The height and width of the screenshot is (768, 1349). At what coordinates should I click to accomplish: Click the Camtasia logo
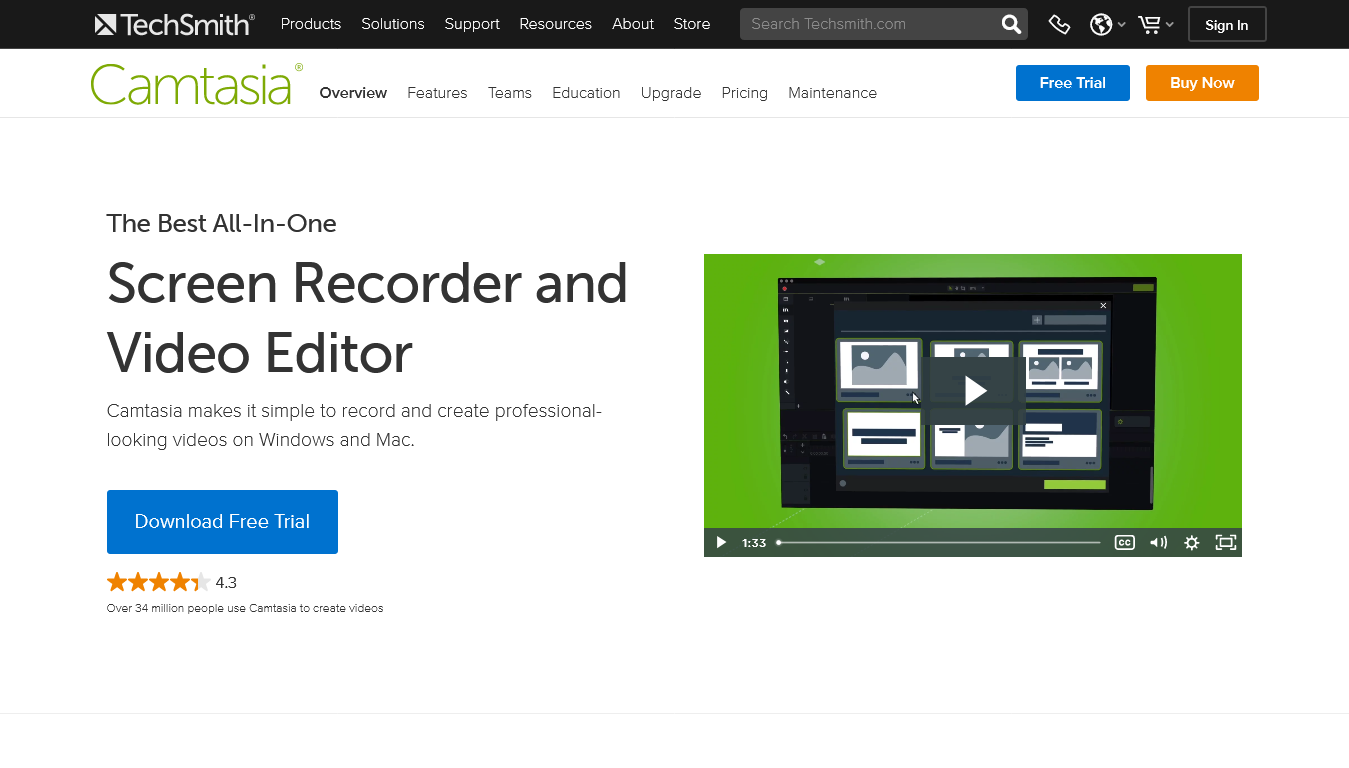pyautogui.click(x=196, y=84)
